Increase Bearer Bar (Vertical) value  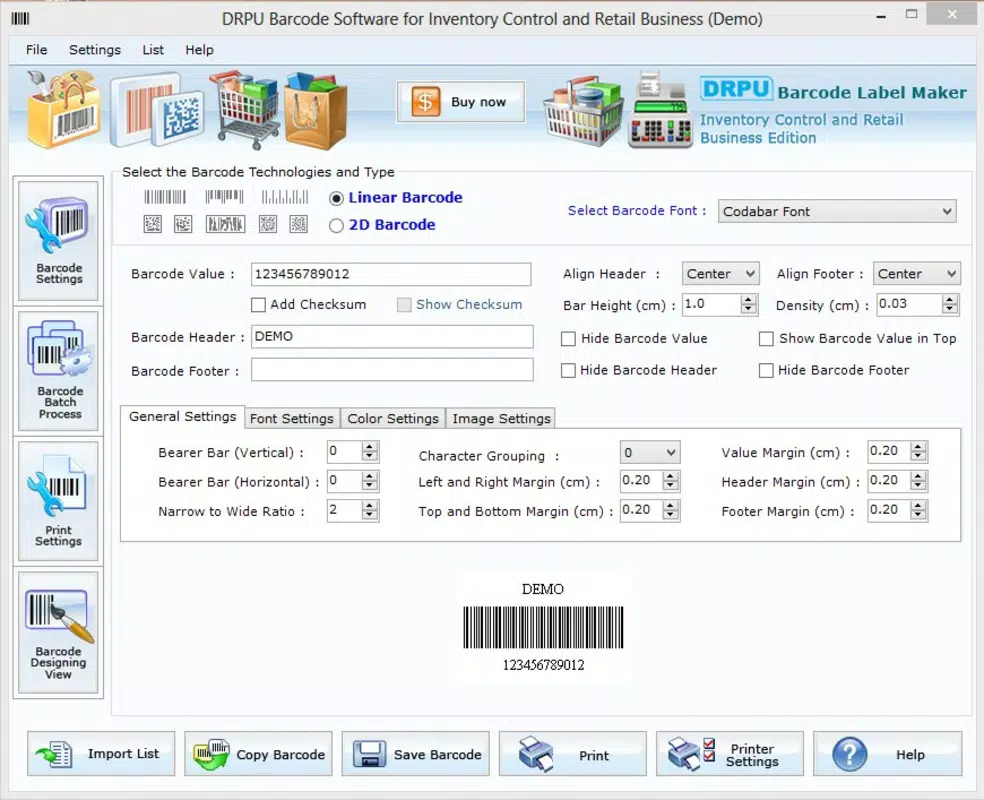click(x=370, y=446)
